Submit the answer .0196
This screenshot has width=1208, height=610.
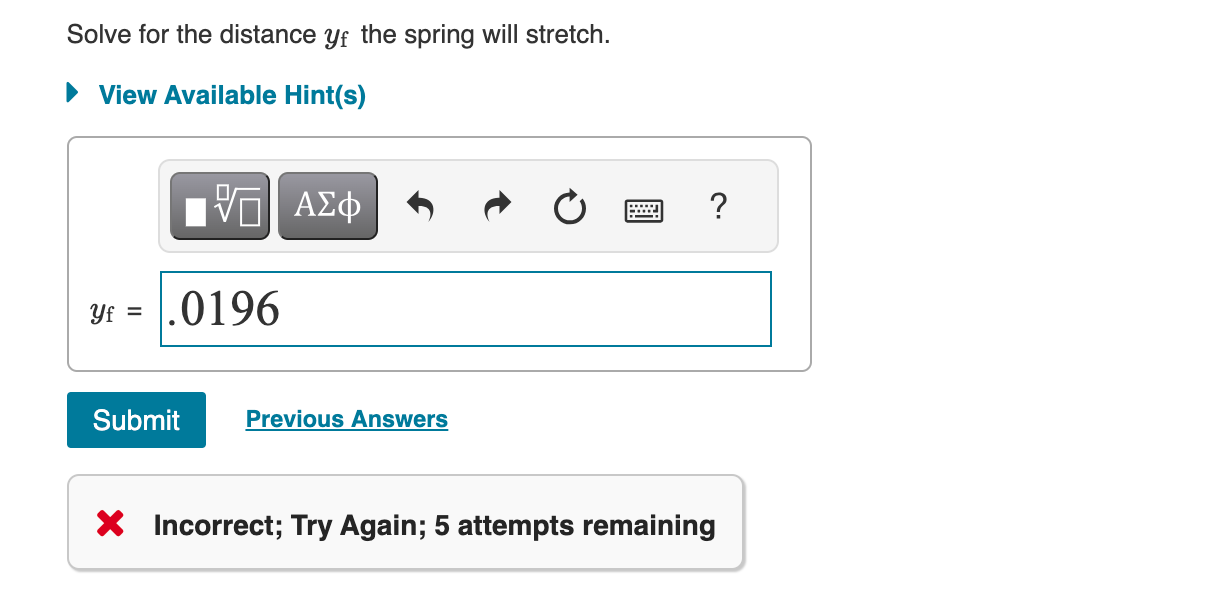click(x=135, y=420)
